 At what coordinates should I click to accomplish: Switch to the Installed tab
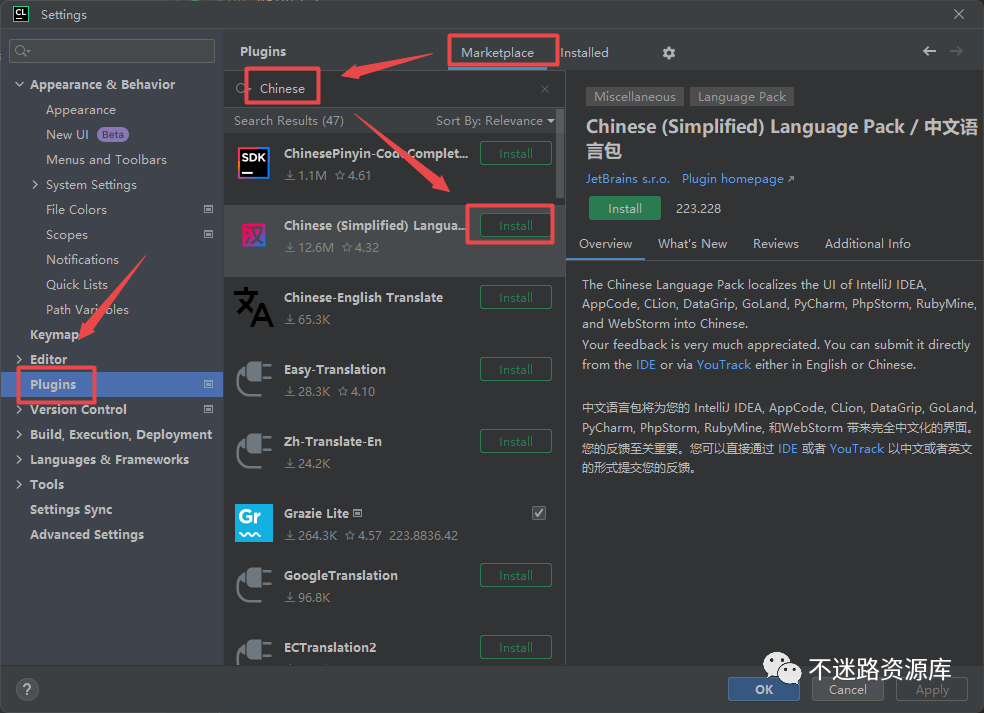point(584,53)
